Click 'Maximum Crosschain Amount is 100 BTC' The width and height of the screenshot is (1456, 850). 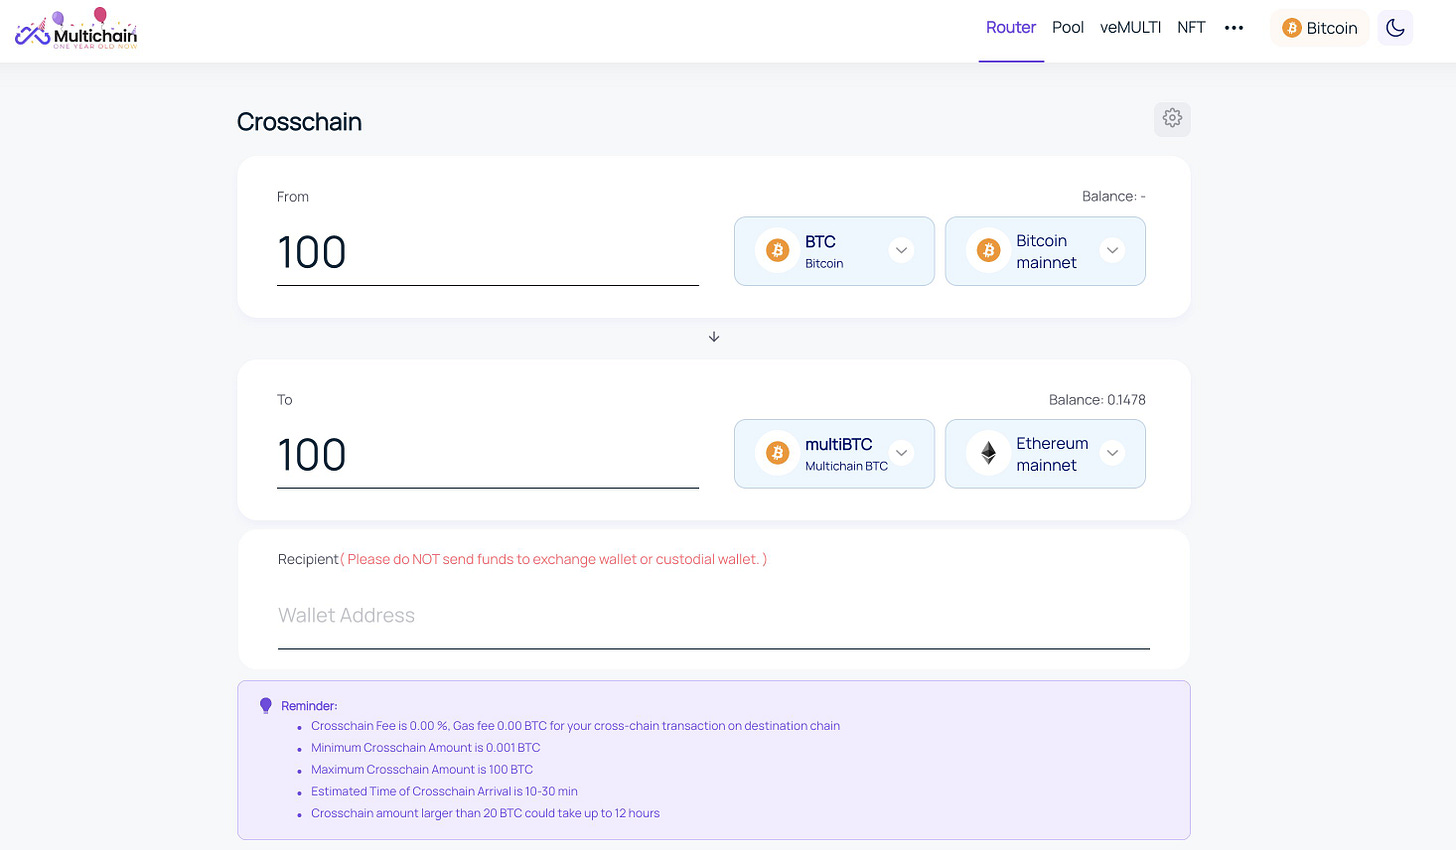pyautogui.click(x=422, y=770)
